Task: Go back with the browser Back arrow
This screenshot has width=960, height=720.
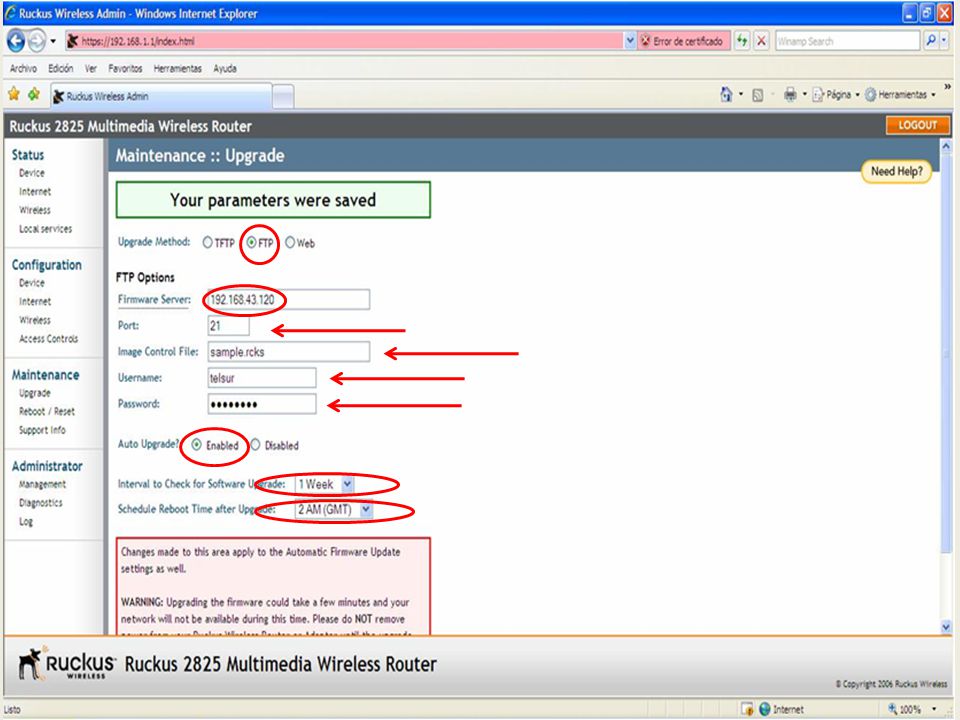Action: pos(16,41)
